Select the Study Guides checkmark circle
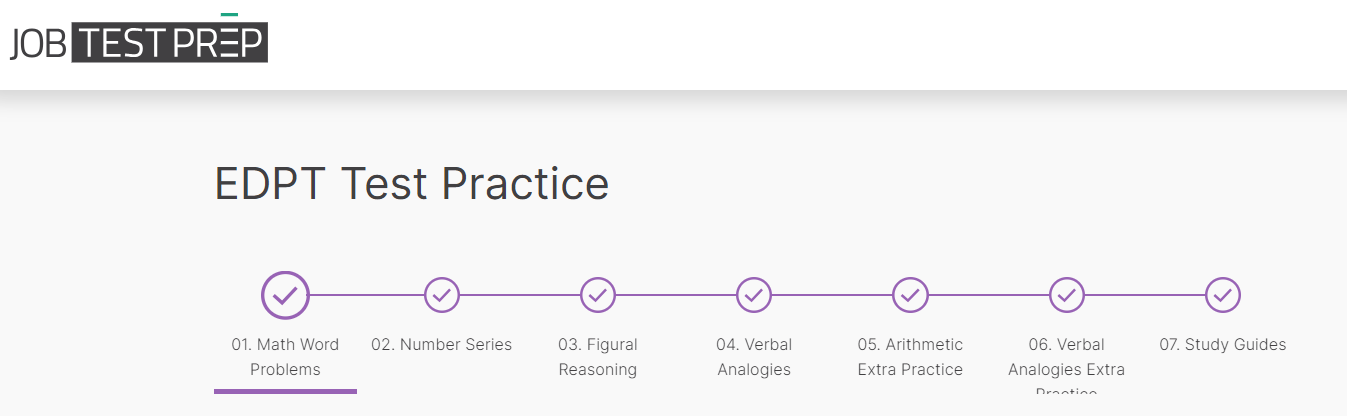 coord(1223,295)
